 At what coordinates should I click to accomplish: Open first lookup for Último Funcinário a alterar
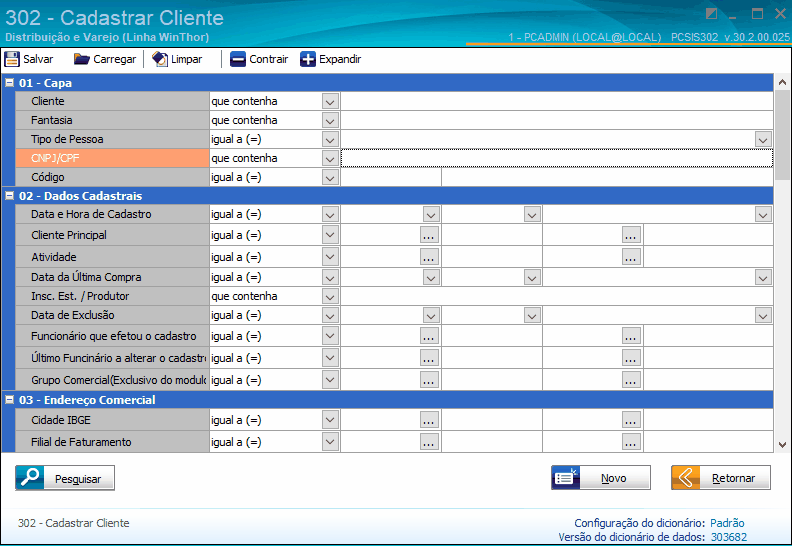pos(429,358)
